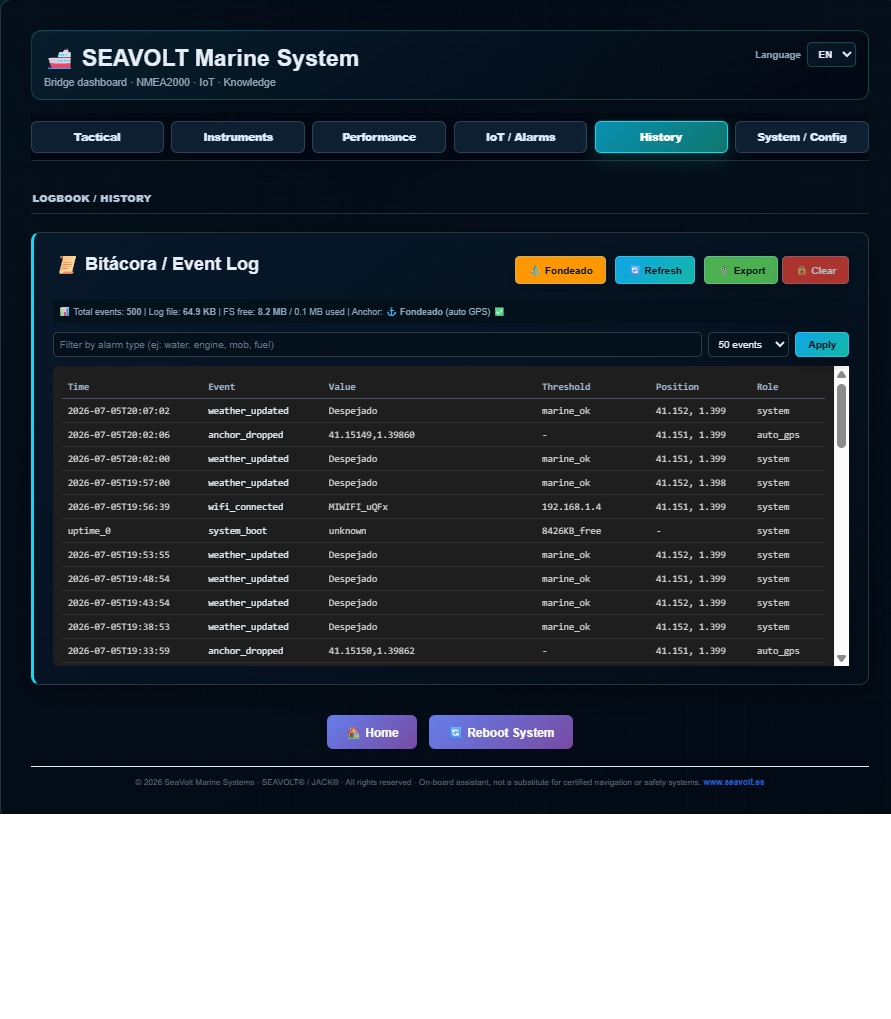The height and width of the screenshot is (1019, 891).
Task: Select timestamp 2026-07-05T19:33:59
Action: click(x=119, y=651)
